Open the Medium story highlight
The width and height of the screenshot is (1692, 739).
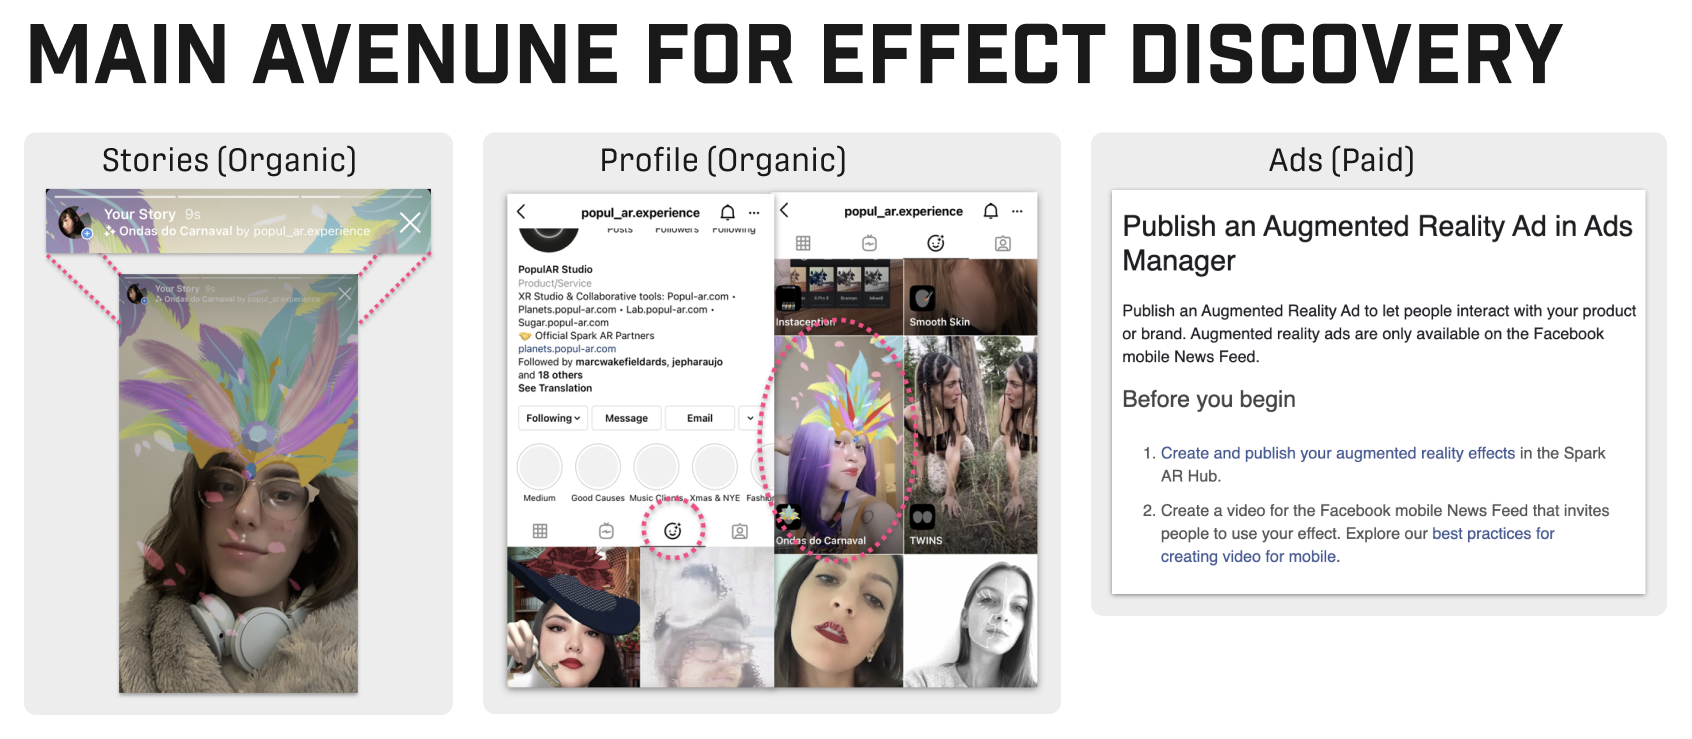539,467
